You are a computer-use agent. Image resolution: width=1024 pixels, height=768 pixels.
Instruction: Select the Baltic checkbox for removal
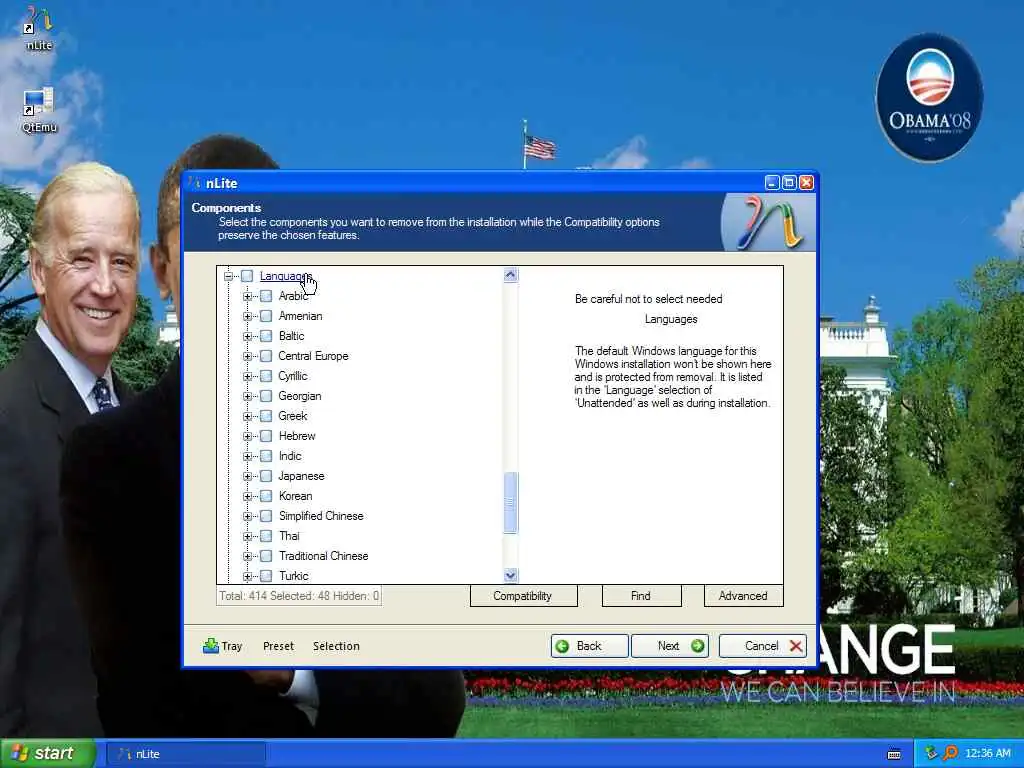(x=266, y=336)
